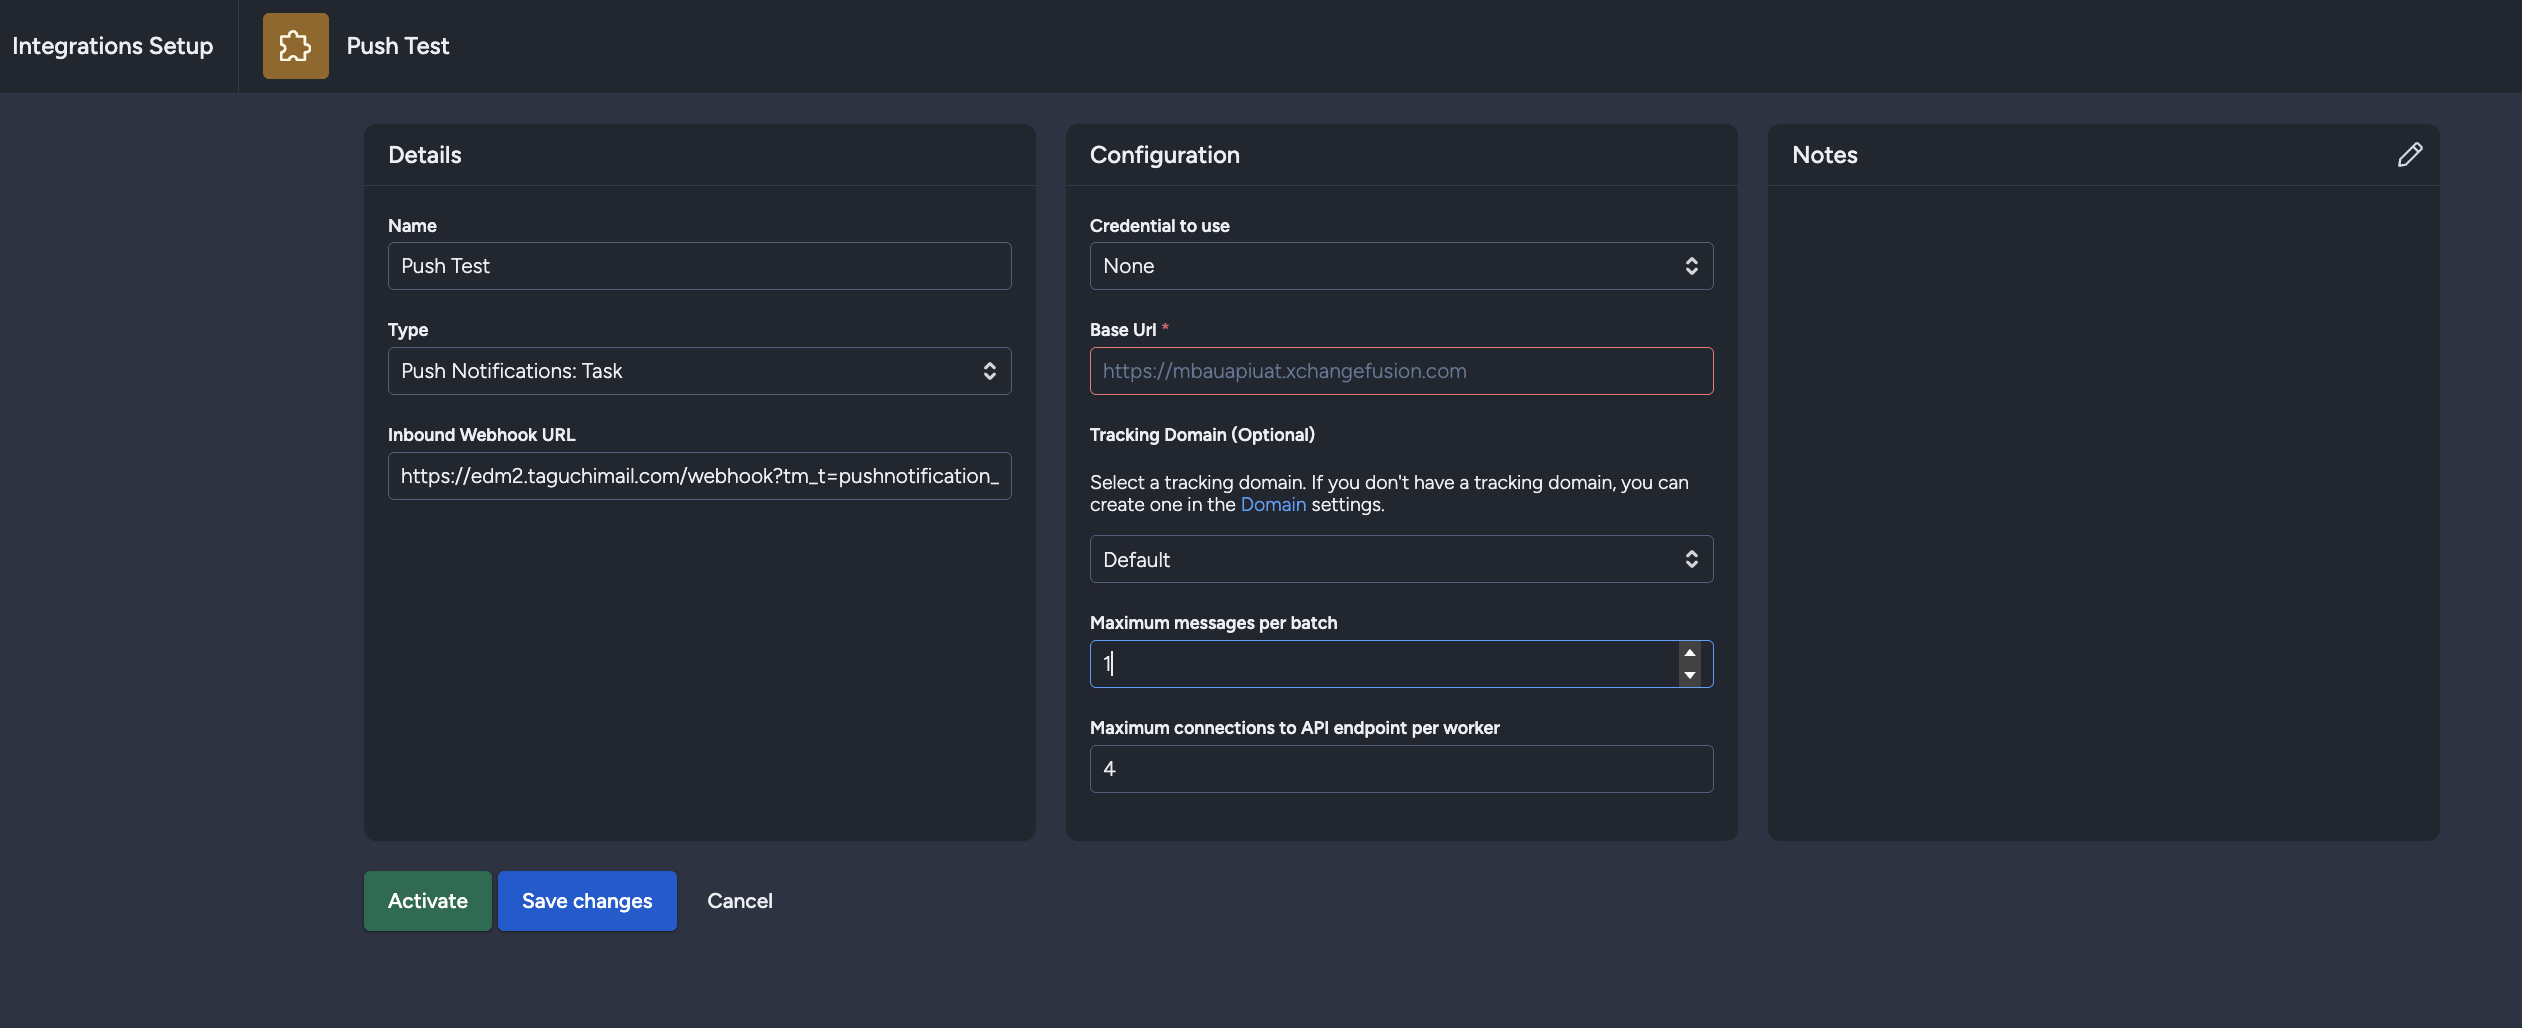The width and height of the screenshot is (2522, 1028).
Task: Open the Tracking Domain Default dropdown
Action: click(x=1399, y=559)
